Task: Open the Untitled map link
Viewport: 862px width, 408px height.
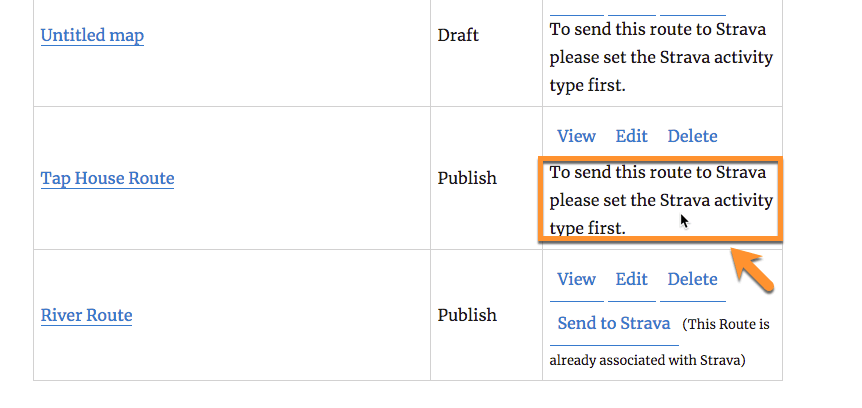Action: 92,36
